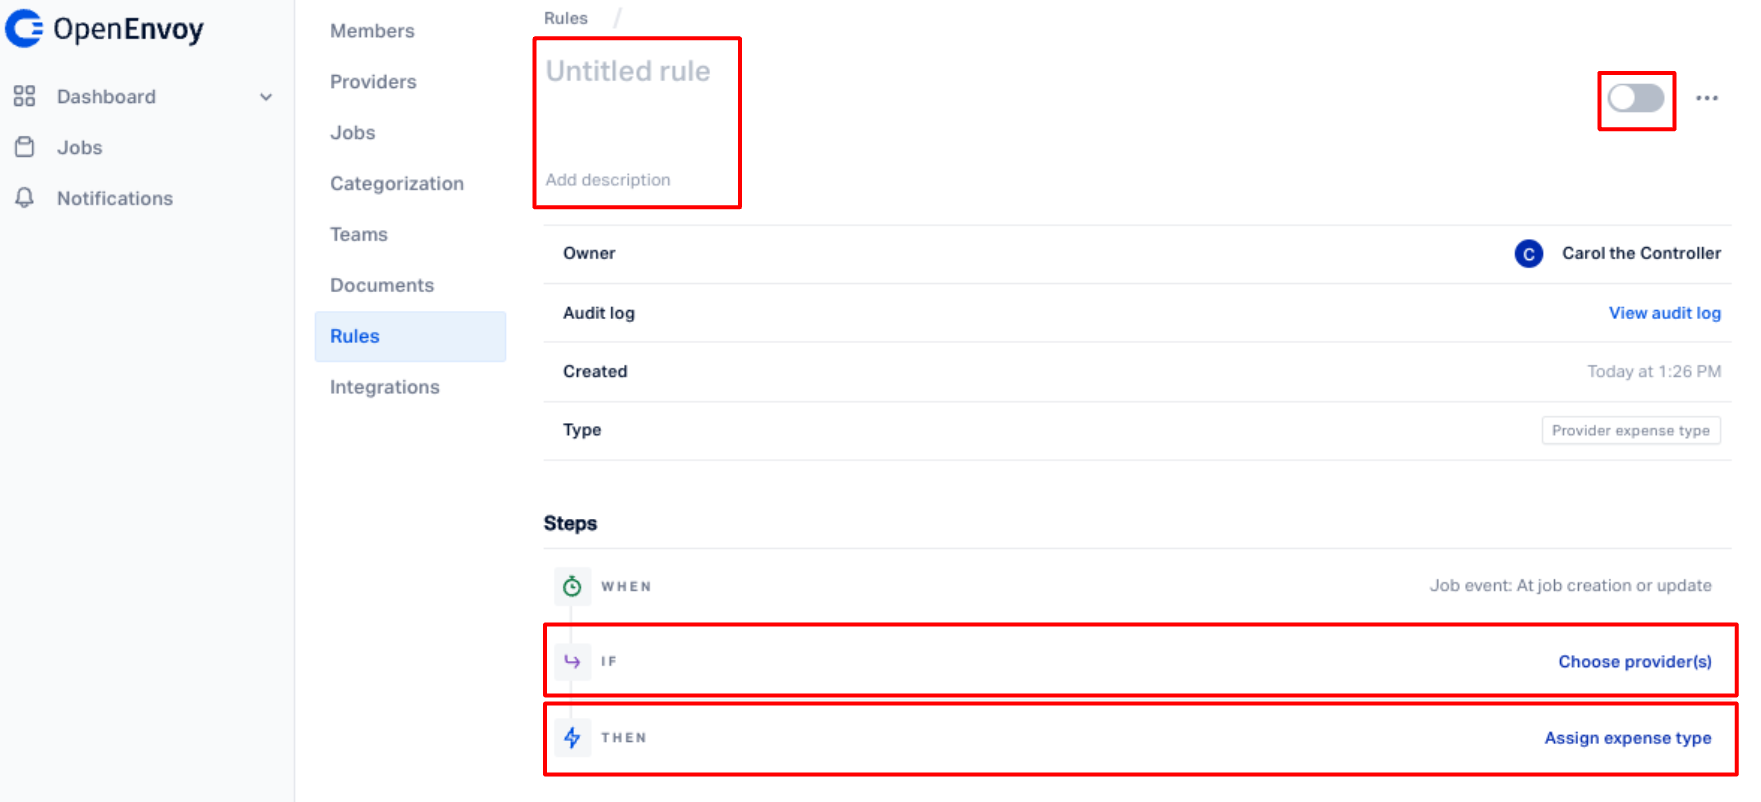Open the Categorization settings page
The width and height of the screenshot is (1761, 802).
tap(397, 183)
